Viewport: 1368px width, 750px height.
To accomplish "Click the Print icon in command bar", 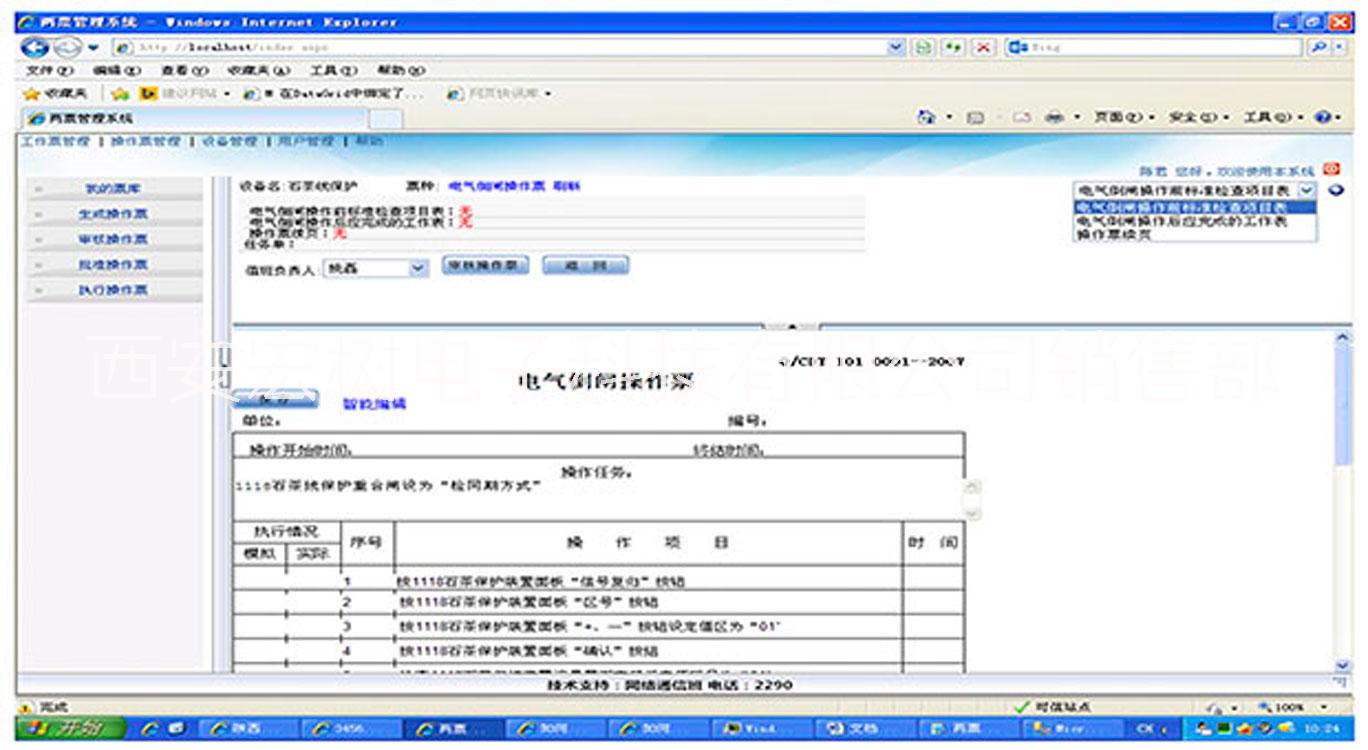I will [1054, 118].
